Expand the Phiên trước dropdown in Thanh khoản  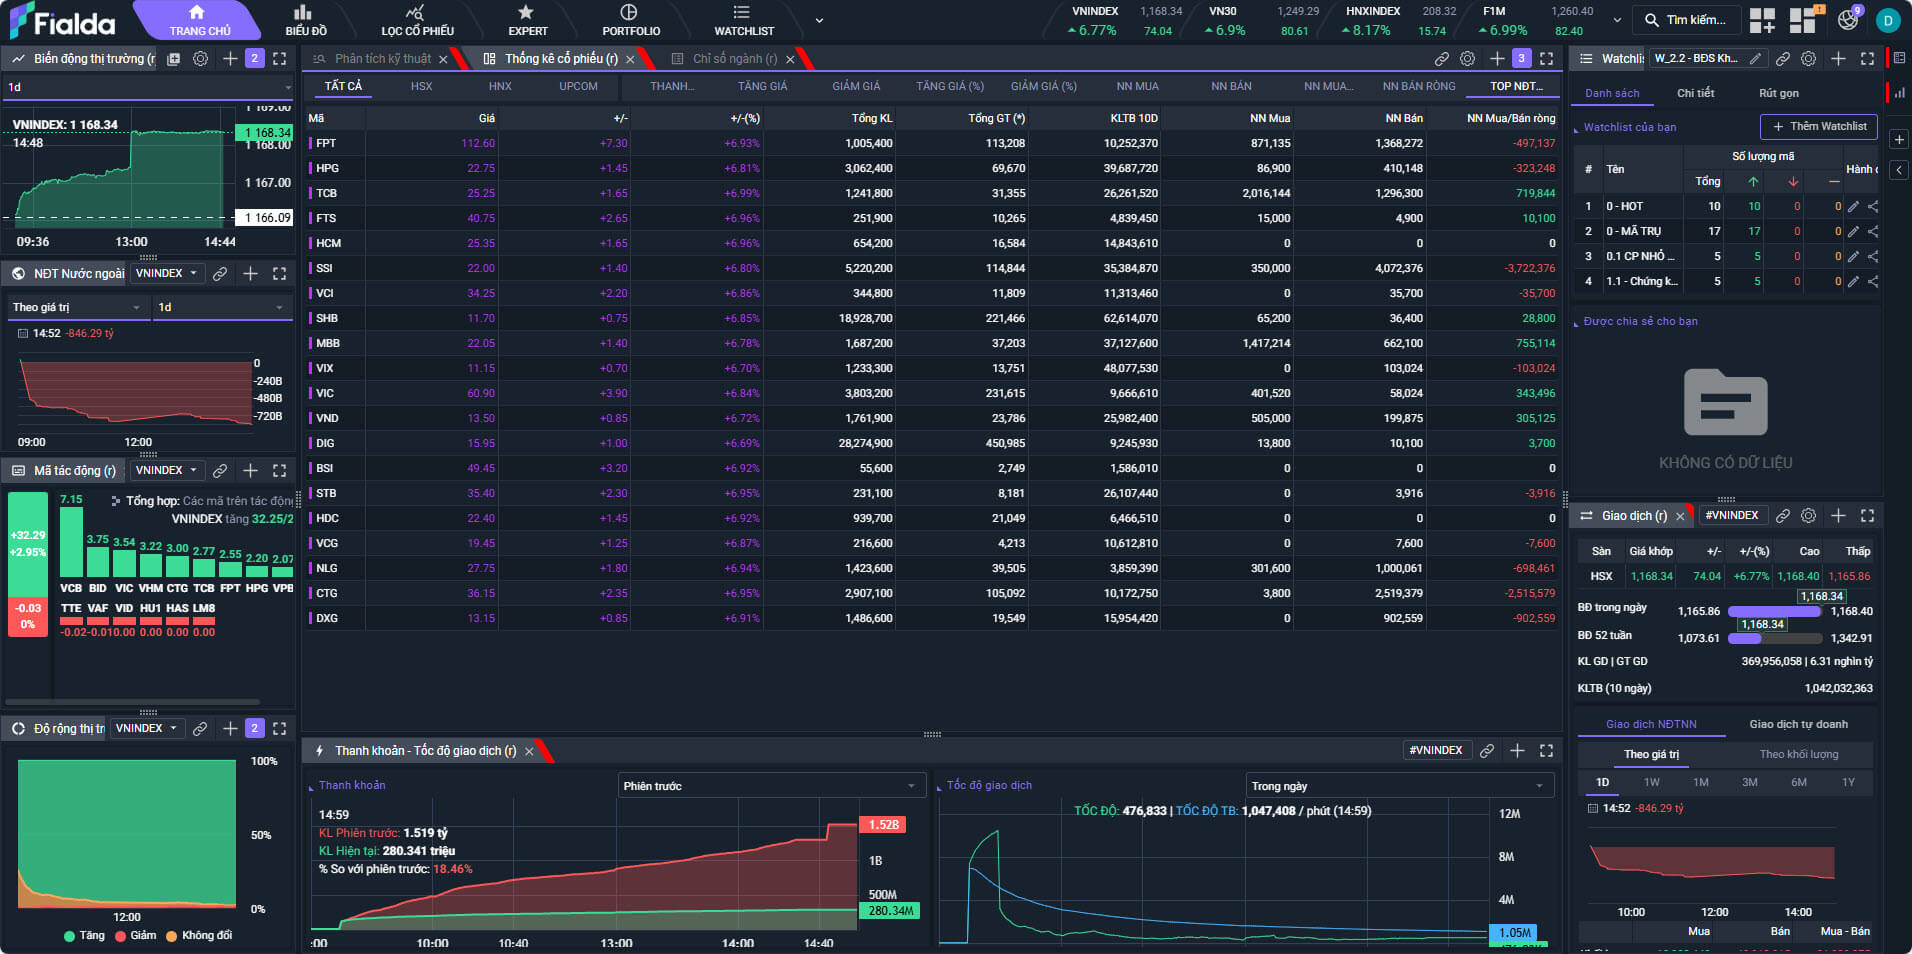(x=768, y=786)
